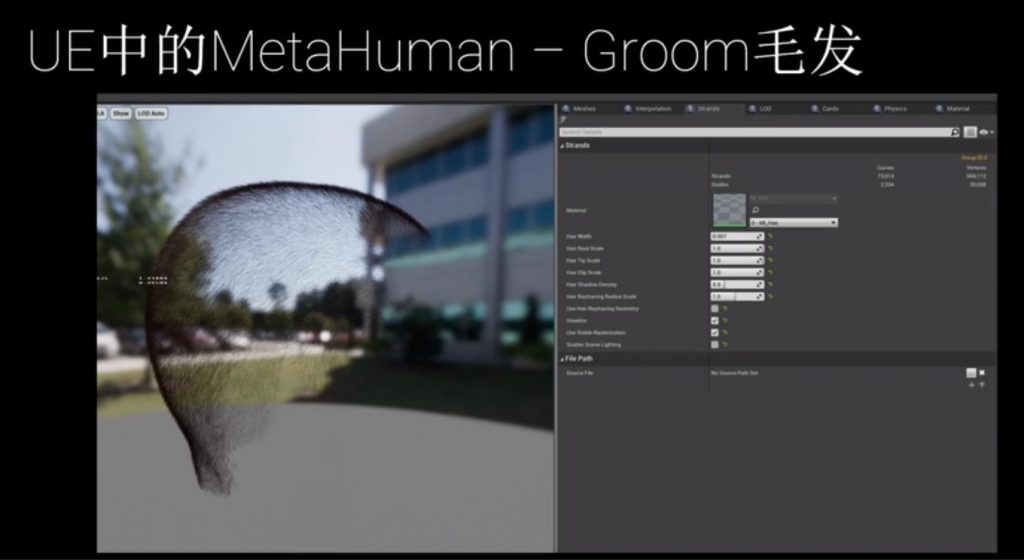The height and width of the screenshot is (560, 1024).
Task: Click the LOD Auto viewport button
Action: [152, 114]
